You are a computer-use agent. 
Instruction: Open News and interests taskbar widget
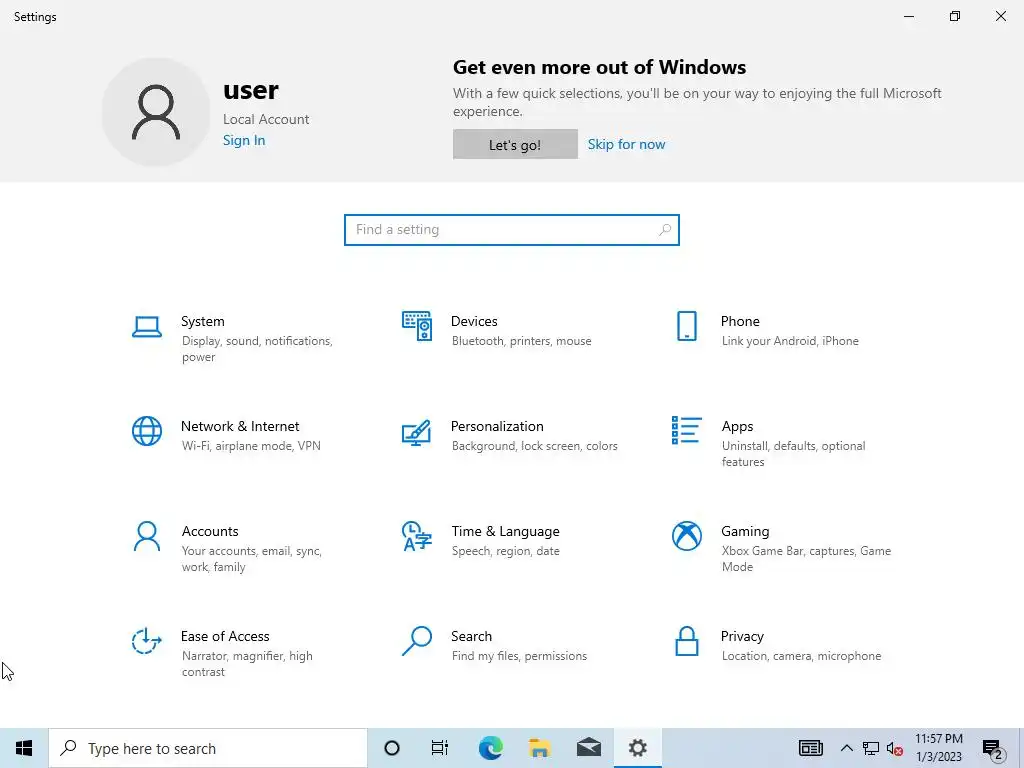810,748
